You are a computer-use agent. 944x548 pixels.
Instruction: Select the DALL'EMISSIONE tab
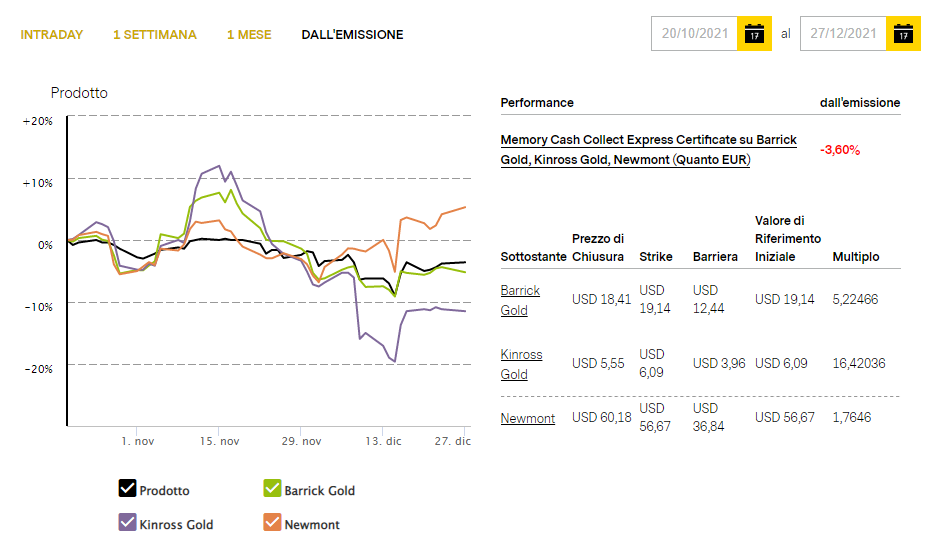352,35
